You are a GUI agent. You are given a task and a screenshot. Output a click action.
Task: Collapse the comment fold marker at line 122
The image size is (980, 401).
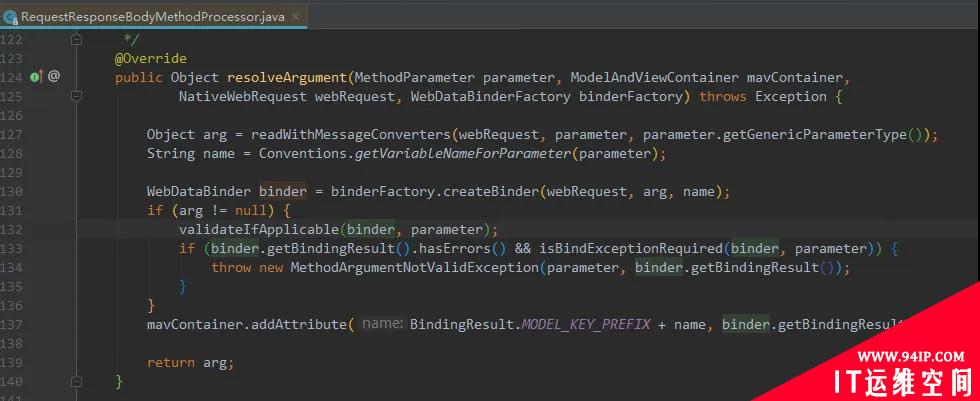click(x=76, y=39)
